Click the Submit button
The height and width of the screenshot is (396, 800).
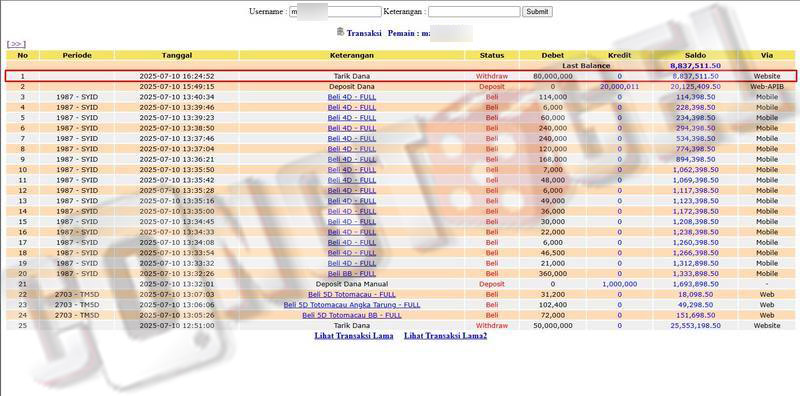[537, 12]
